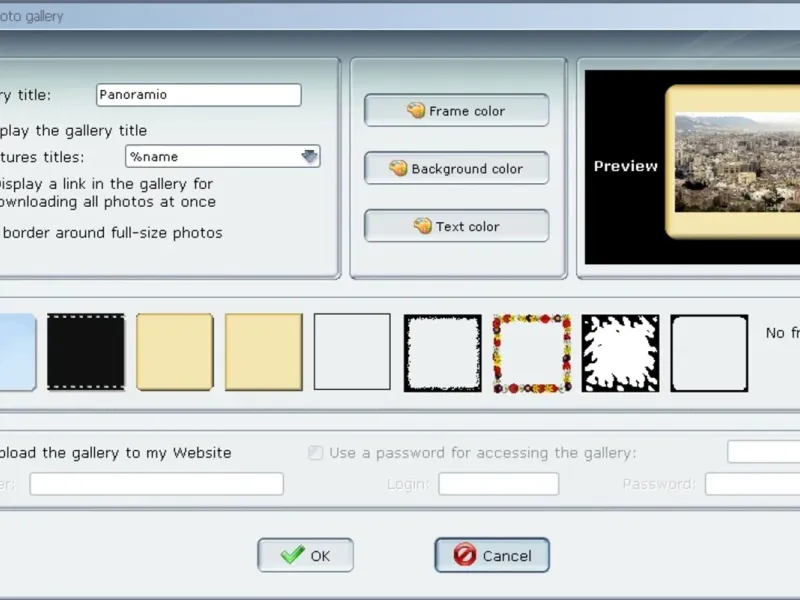This screenshot has height=600, width=800.
Task: Open the Background color picker button
Action: pyautogui.click(x=457, y=168)
